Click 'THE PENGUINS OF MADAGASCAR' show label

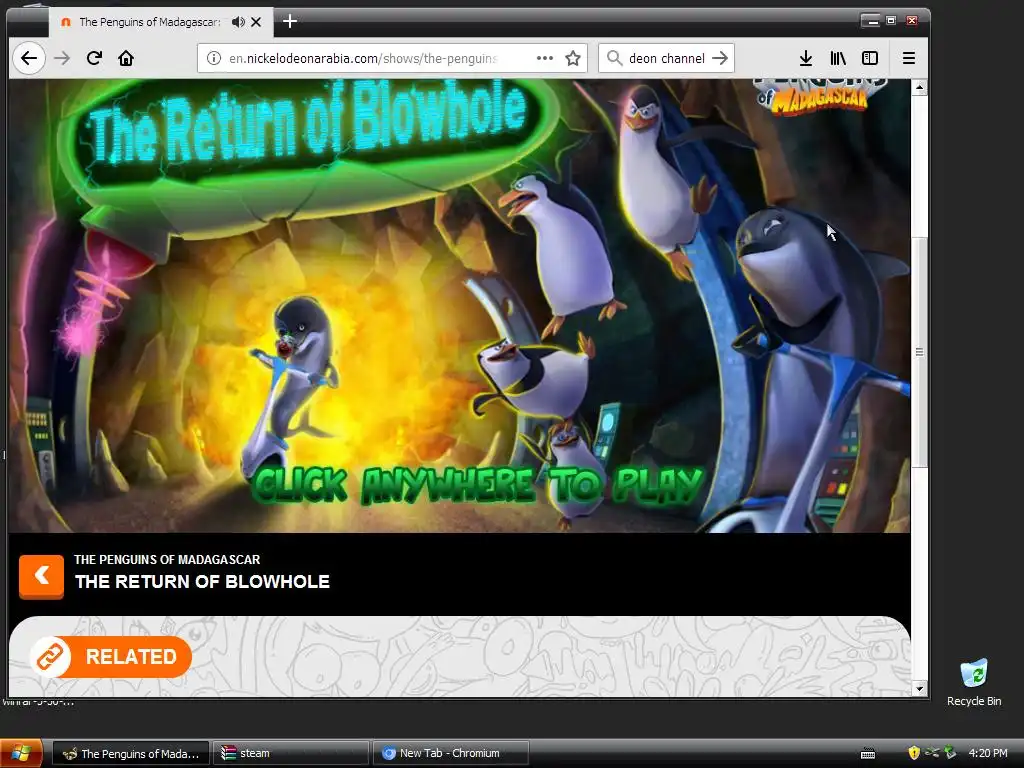pos(167,560)
